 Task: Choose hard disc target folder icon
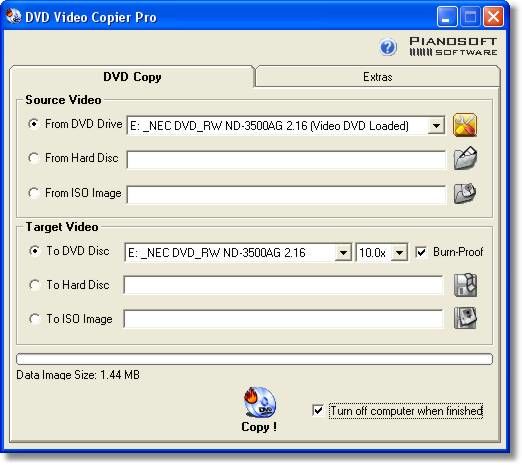pyautogui.click(x=465, y=285)
